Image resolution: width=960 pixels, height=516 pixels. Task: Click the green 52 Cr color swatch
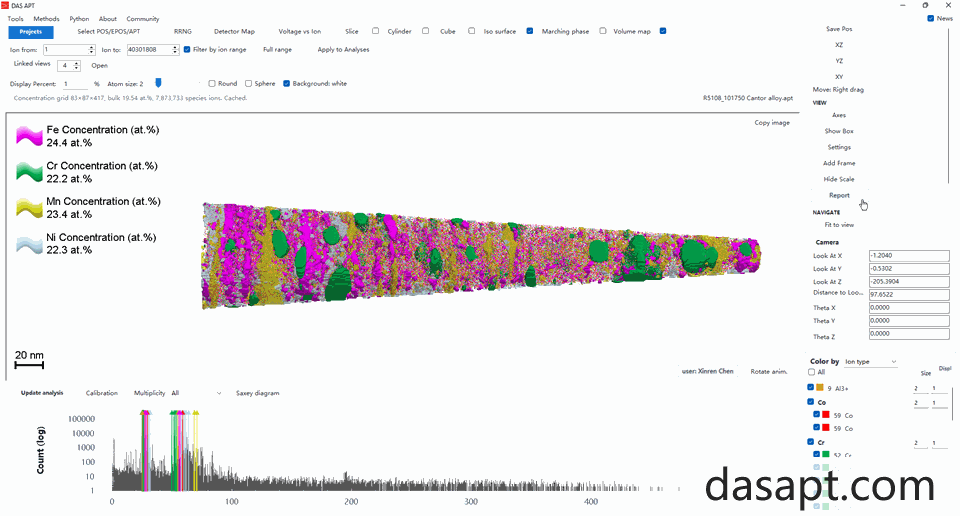[826, 454]
